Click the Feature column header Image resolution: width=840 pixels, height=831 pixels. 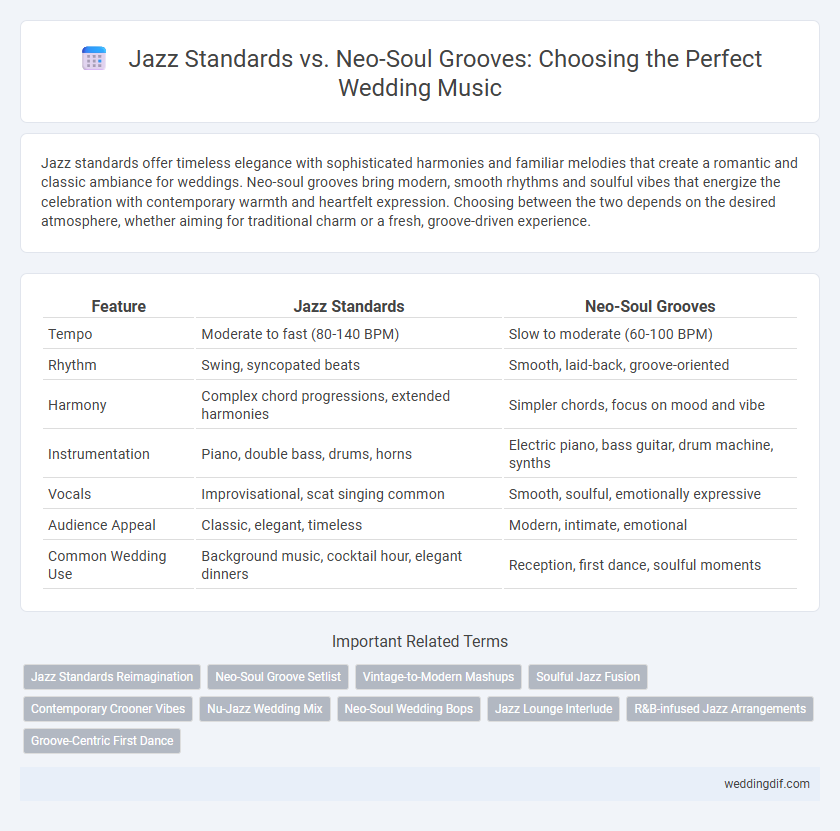click(x=118, y=306)
